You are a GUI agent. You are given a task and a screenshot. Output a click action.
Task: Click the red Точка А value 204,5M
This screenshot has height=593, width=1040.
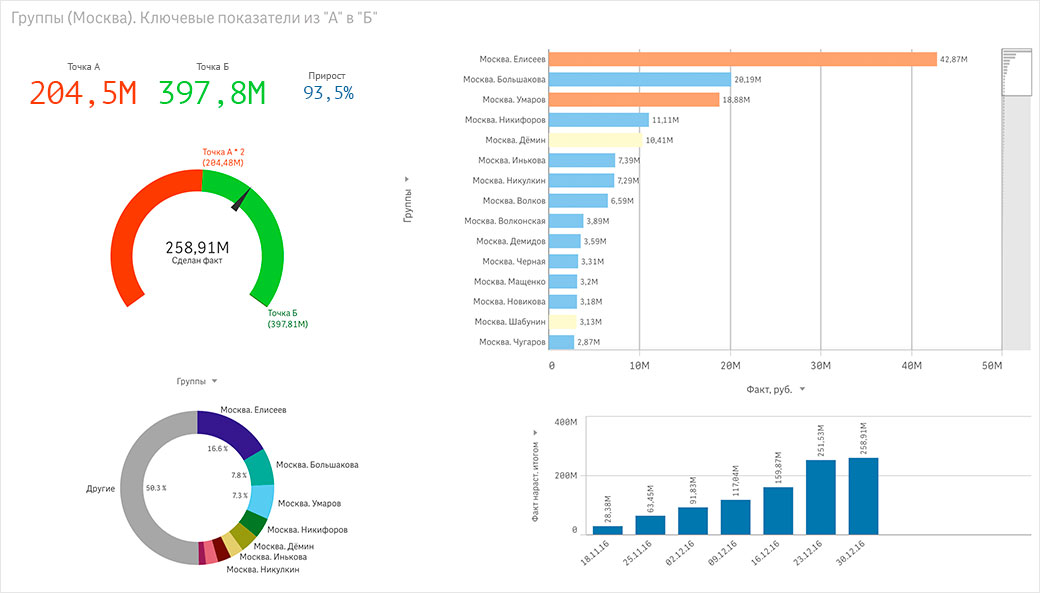coord(82,93)
